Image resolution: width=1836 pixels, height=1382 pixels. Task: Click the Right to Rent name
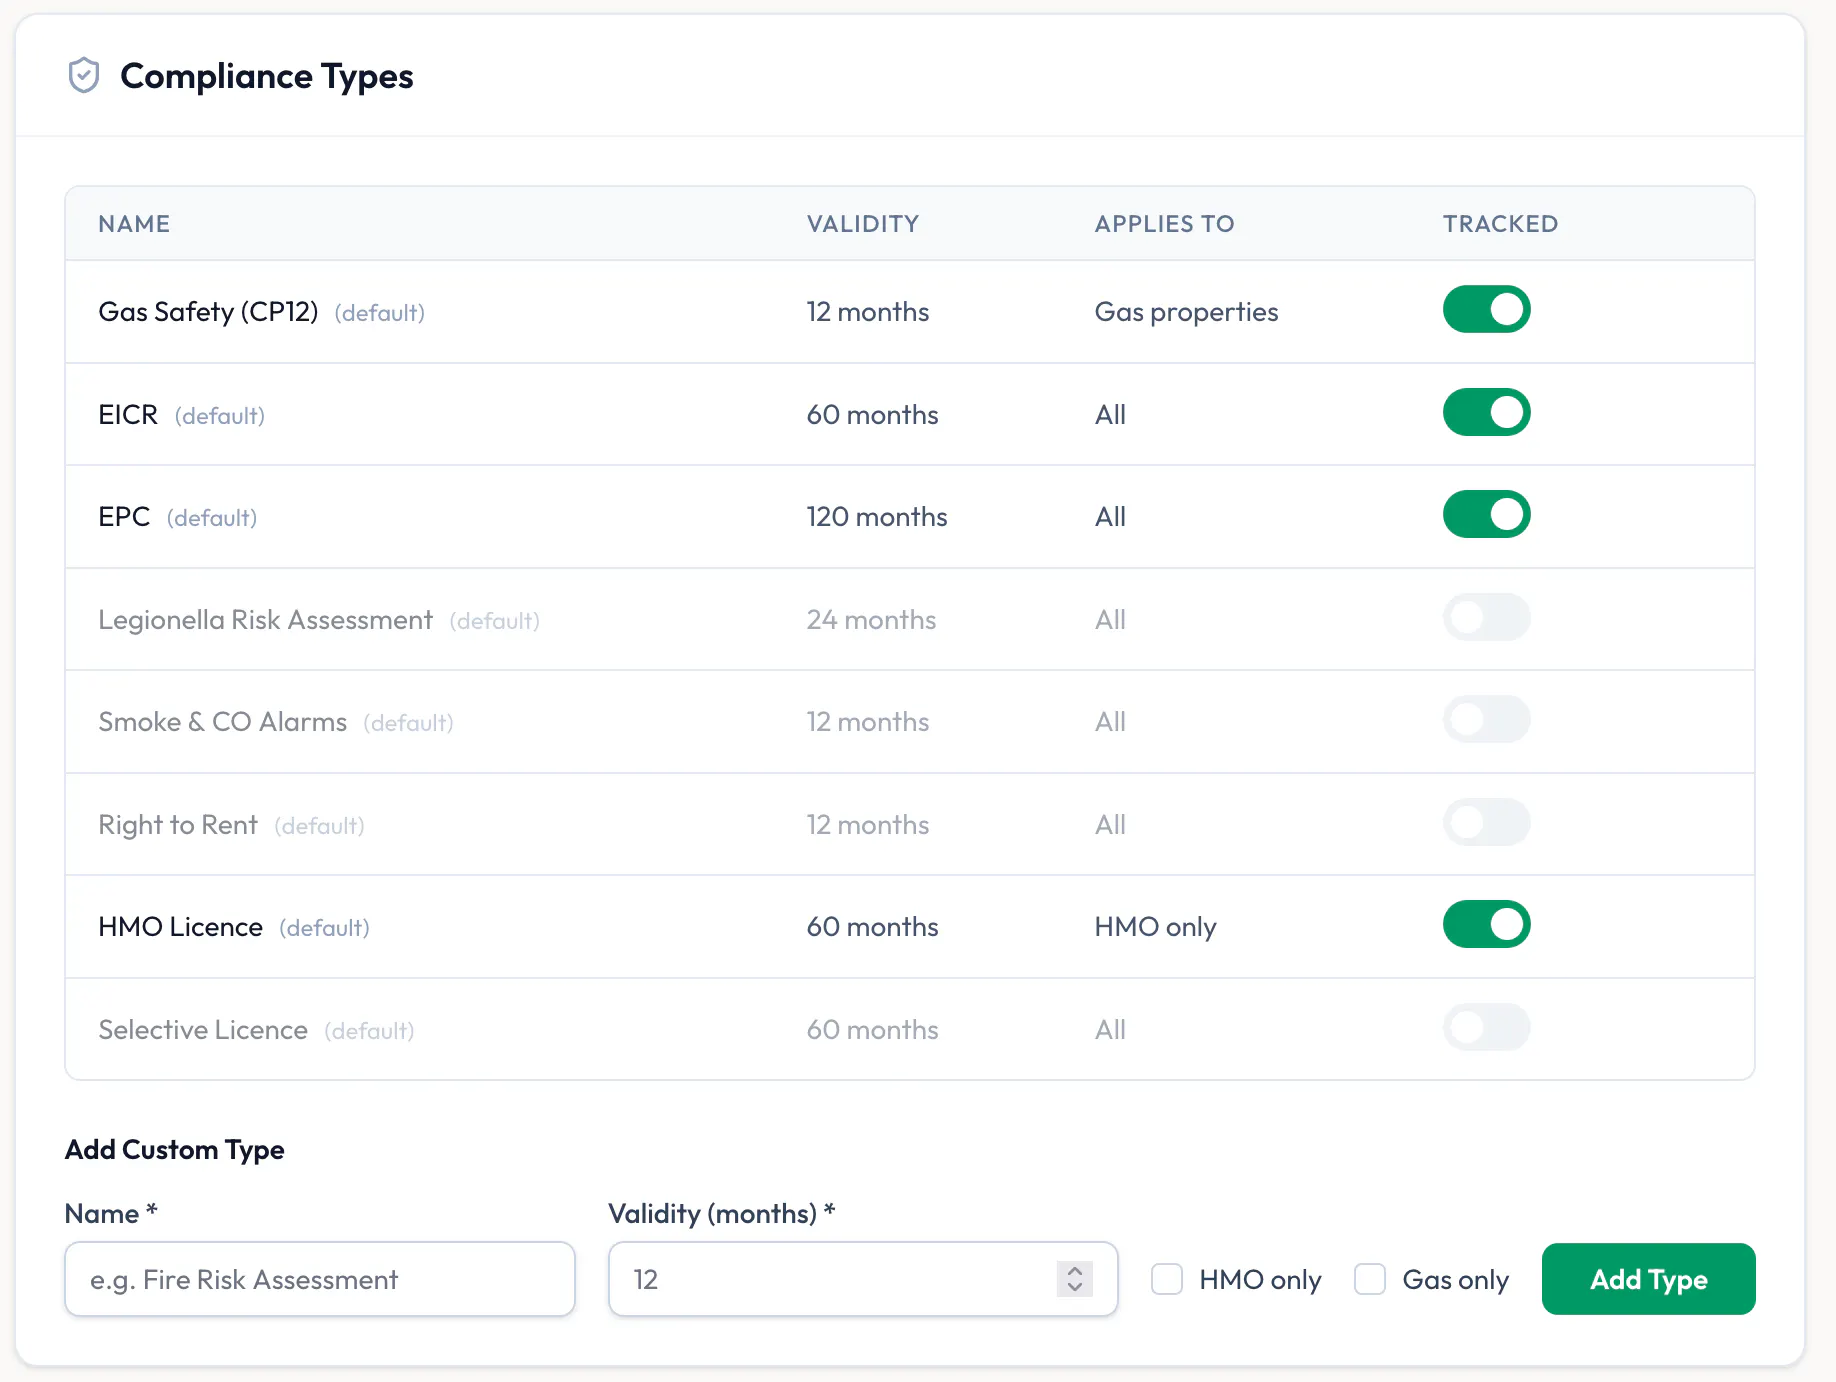click(x=178, y=825)
